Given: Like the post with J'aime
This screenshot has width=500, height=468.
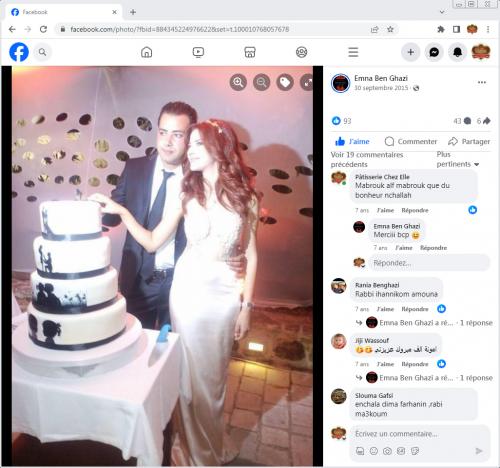Looking at the screenshot, I should [x=352, y=141].
